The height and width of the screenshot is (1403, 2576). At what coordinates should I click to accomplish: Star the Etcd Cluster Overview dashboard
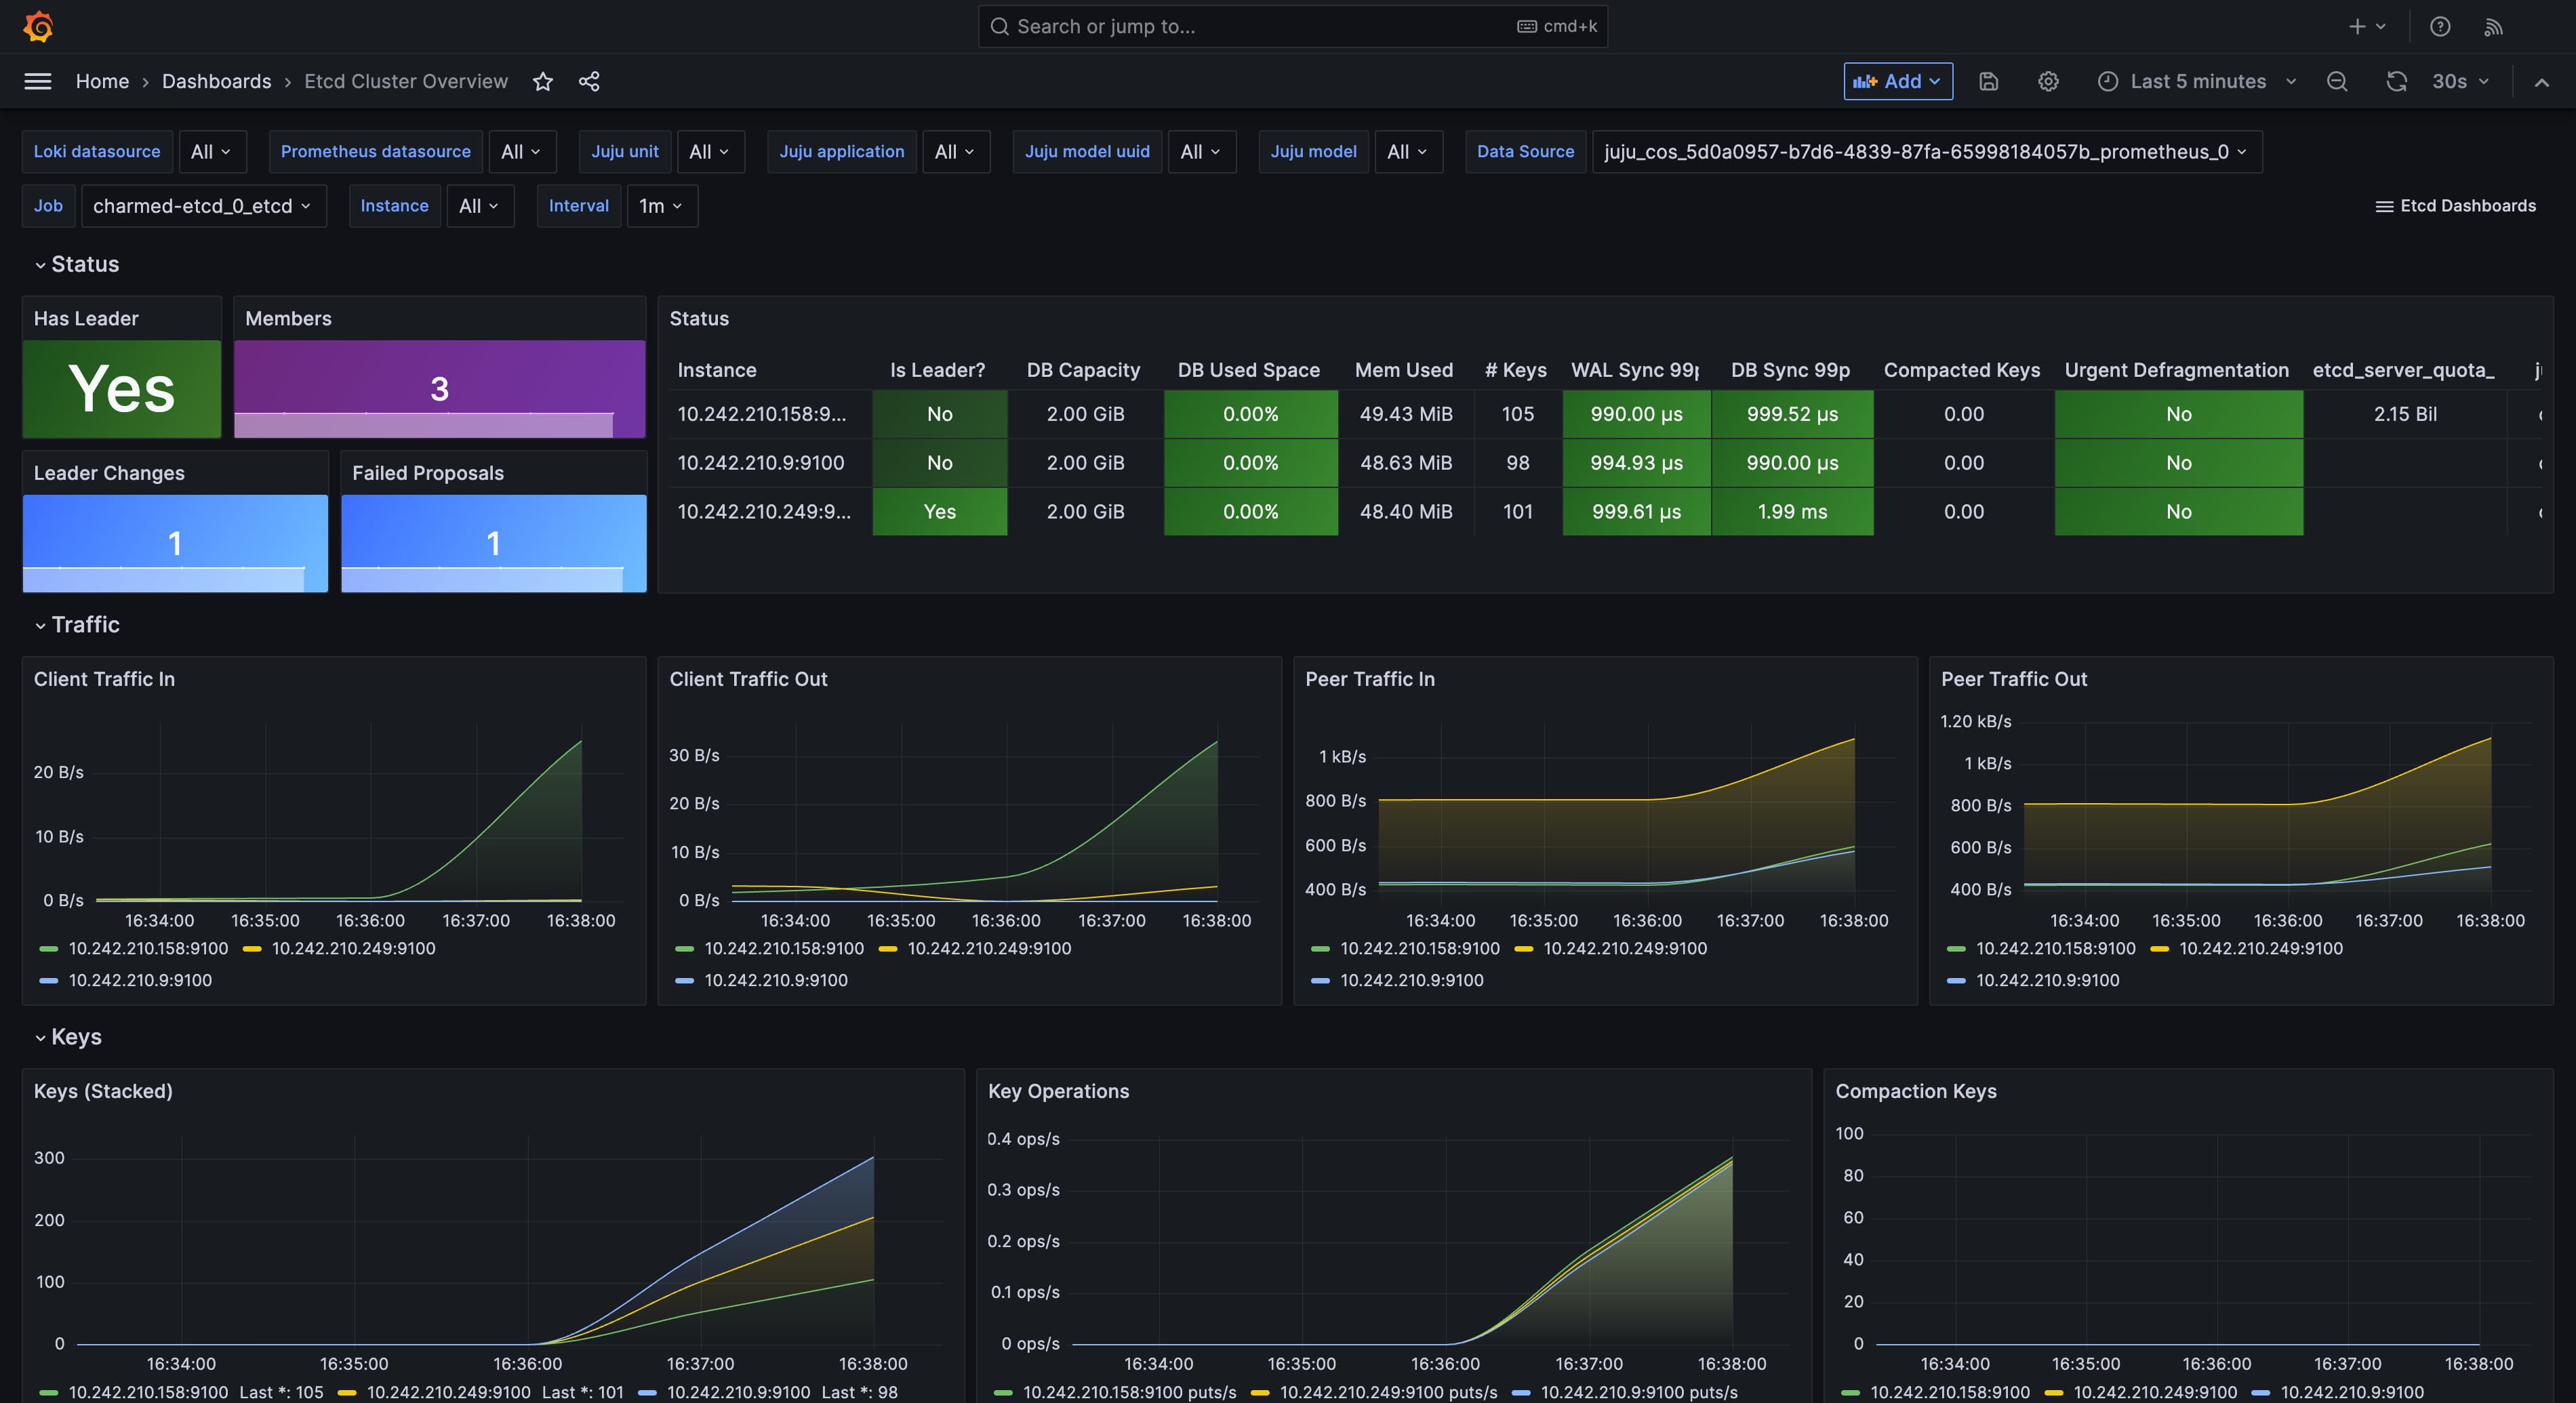[x=543, y=81]
